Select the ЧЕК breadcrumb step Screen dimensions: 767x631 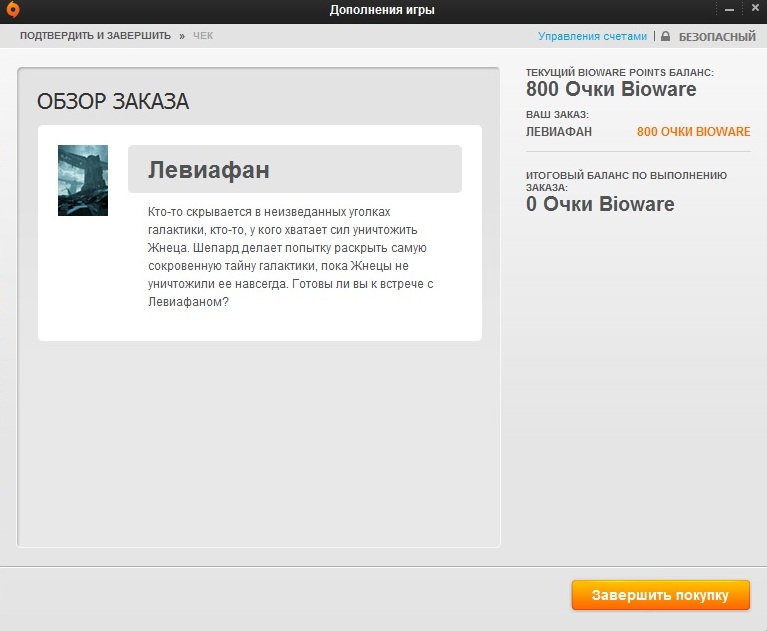pyautogui.click(x=203, y=36)
